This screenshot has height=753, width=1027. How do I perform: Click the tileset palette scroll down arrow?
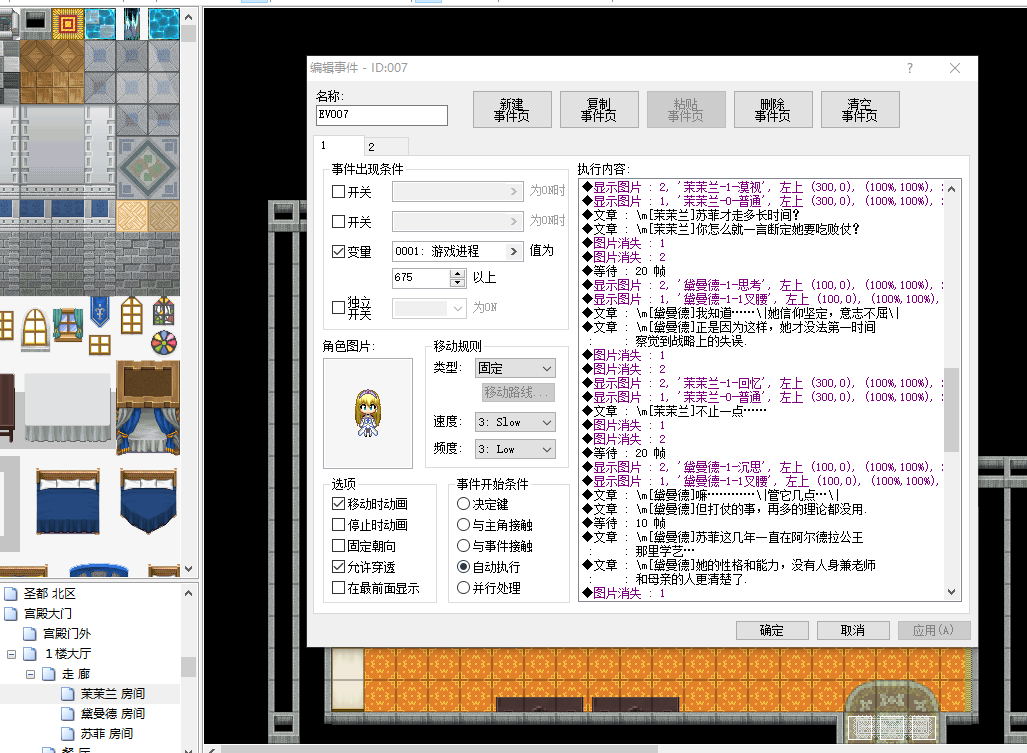pyautogui.click(x=189, y=568)
